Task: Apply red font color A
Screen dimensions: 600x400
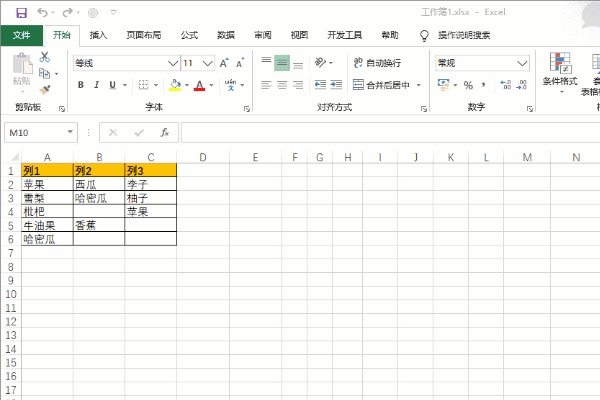Action: [199, 85]
